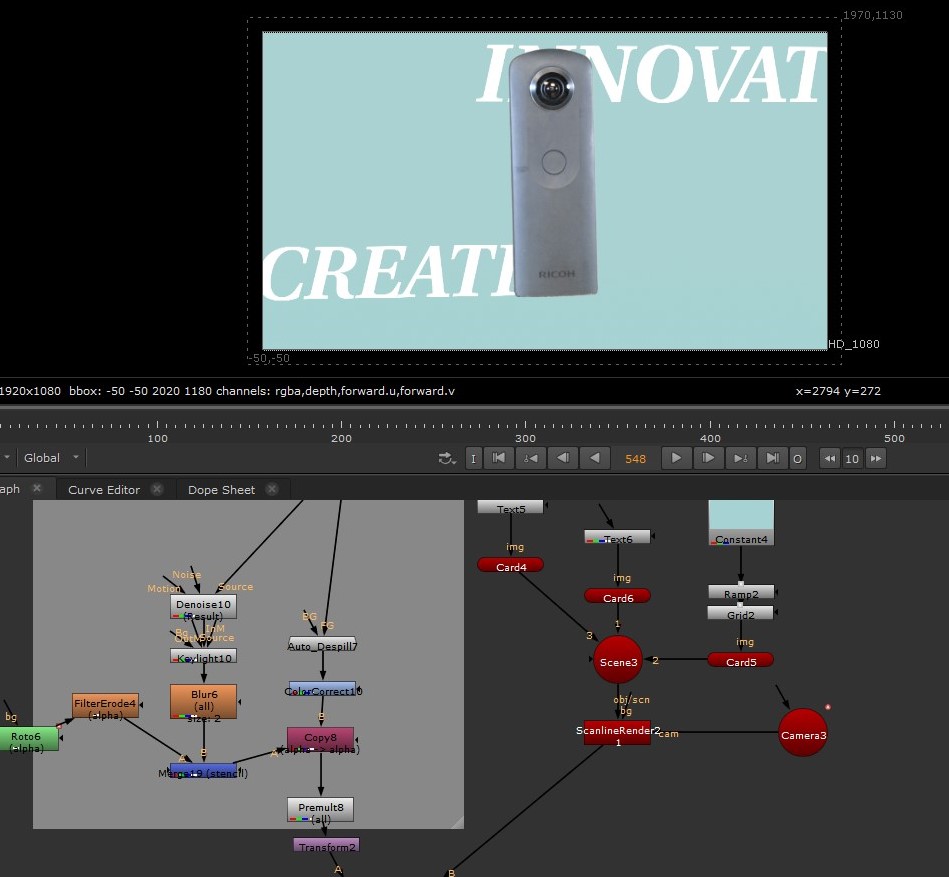Select the Constant4 node thumbnail
Screen dimensions: 949x877
point(741,522)
